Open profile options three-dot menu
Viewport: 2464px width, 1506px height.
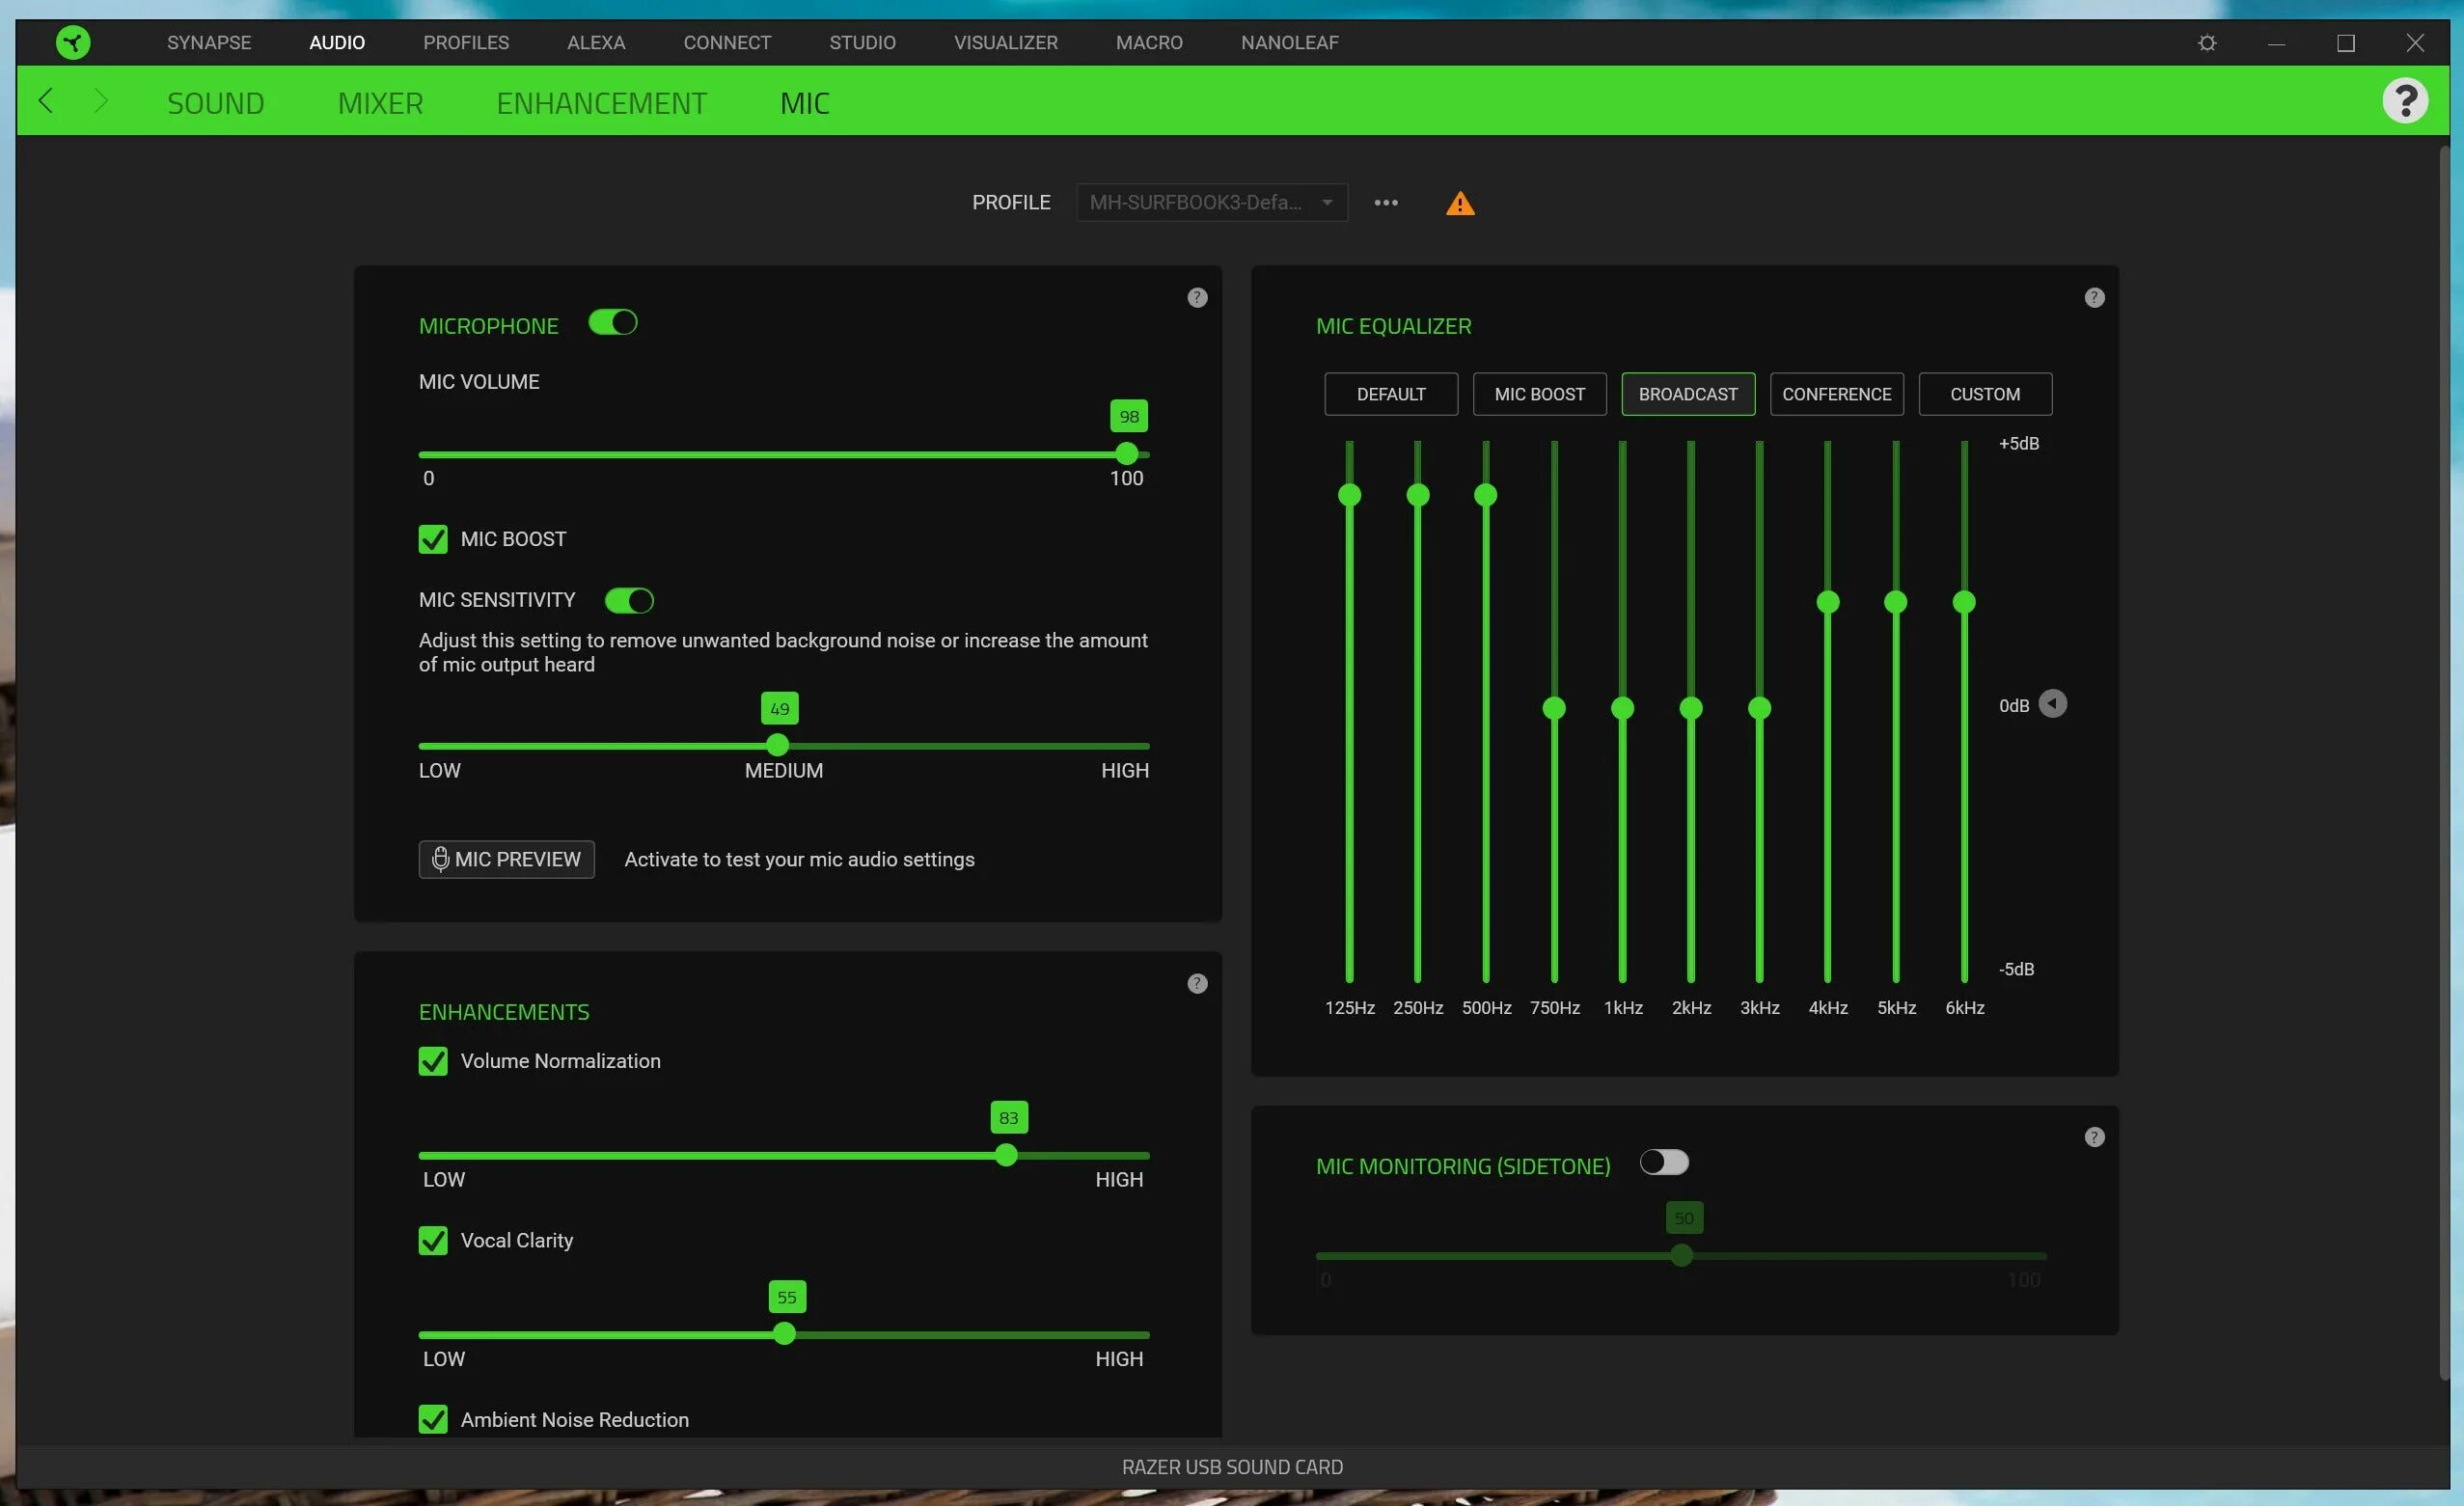click(x=1385, y=203)
